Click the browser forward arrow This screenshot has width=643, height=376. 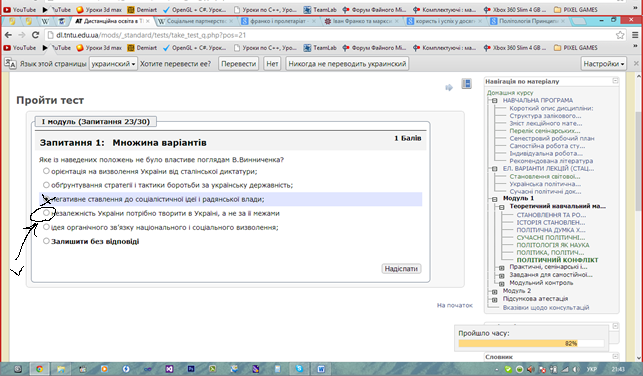click(21, 35)
